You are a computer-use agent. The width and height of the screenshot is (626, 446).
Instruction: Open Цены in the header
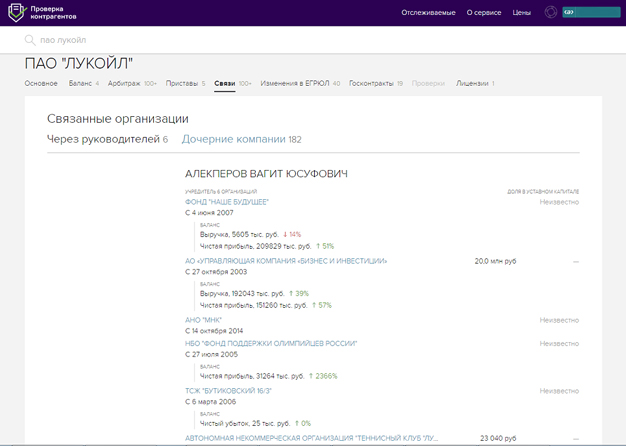coord(522,13)
